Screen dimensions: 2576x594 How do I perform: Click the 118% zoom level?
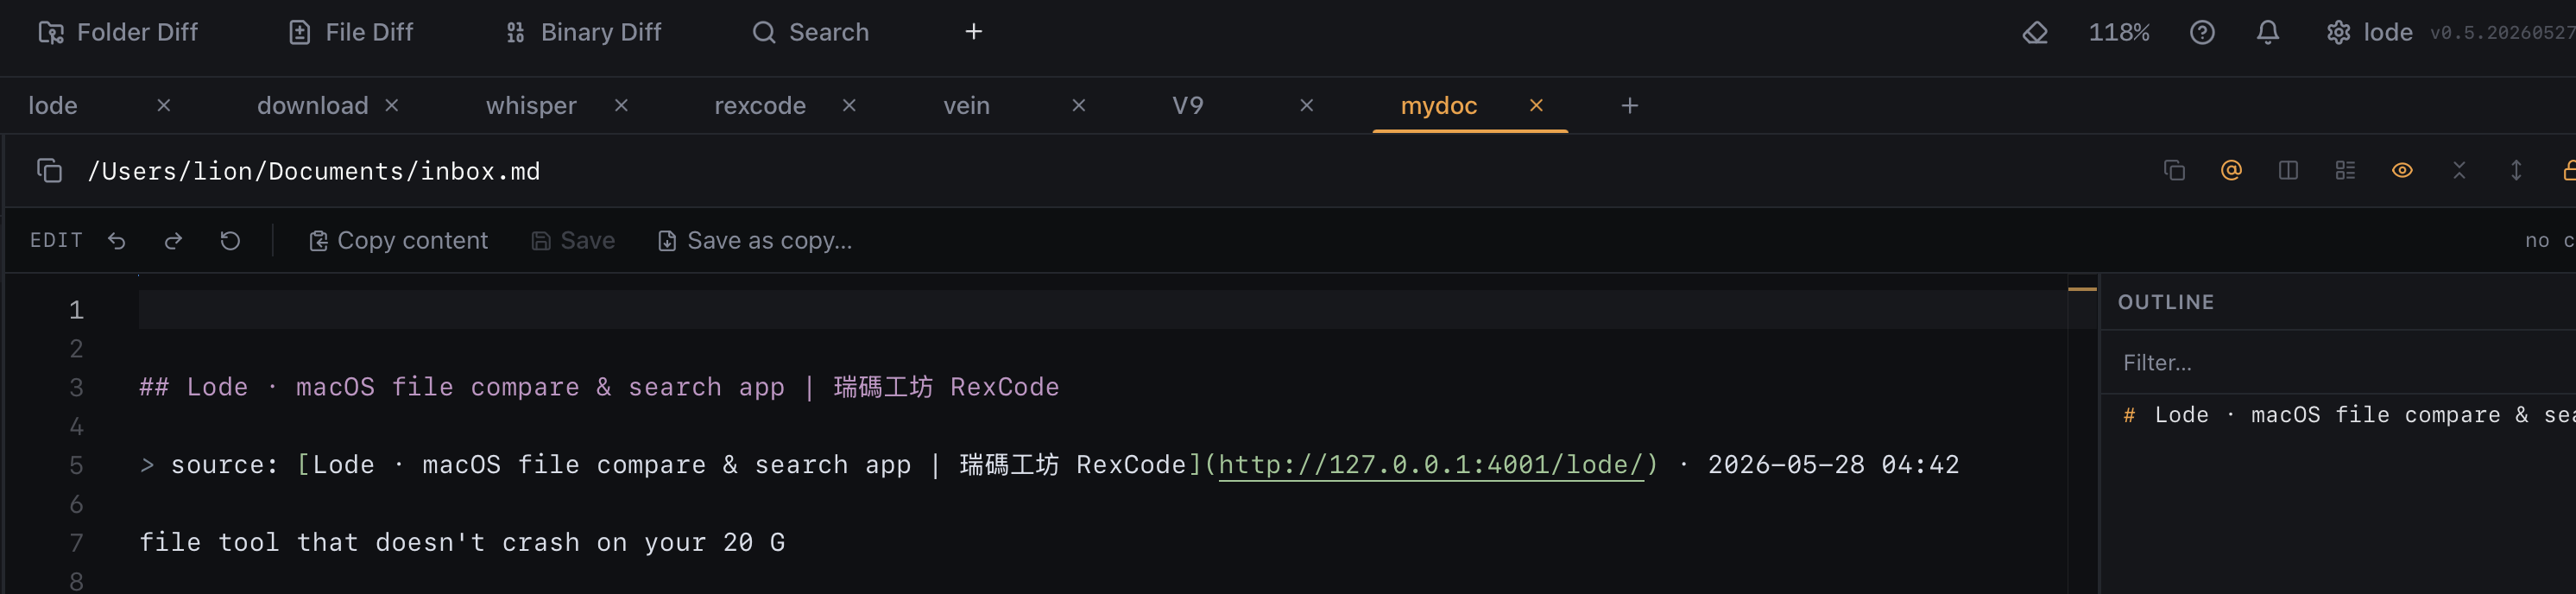point(2118,32)
